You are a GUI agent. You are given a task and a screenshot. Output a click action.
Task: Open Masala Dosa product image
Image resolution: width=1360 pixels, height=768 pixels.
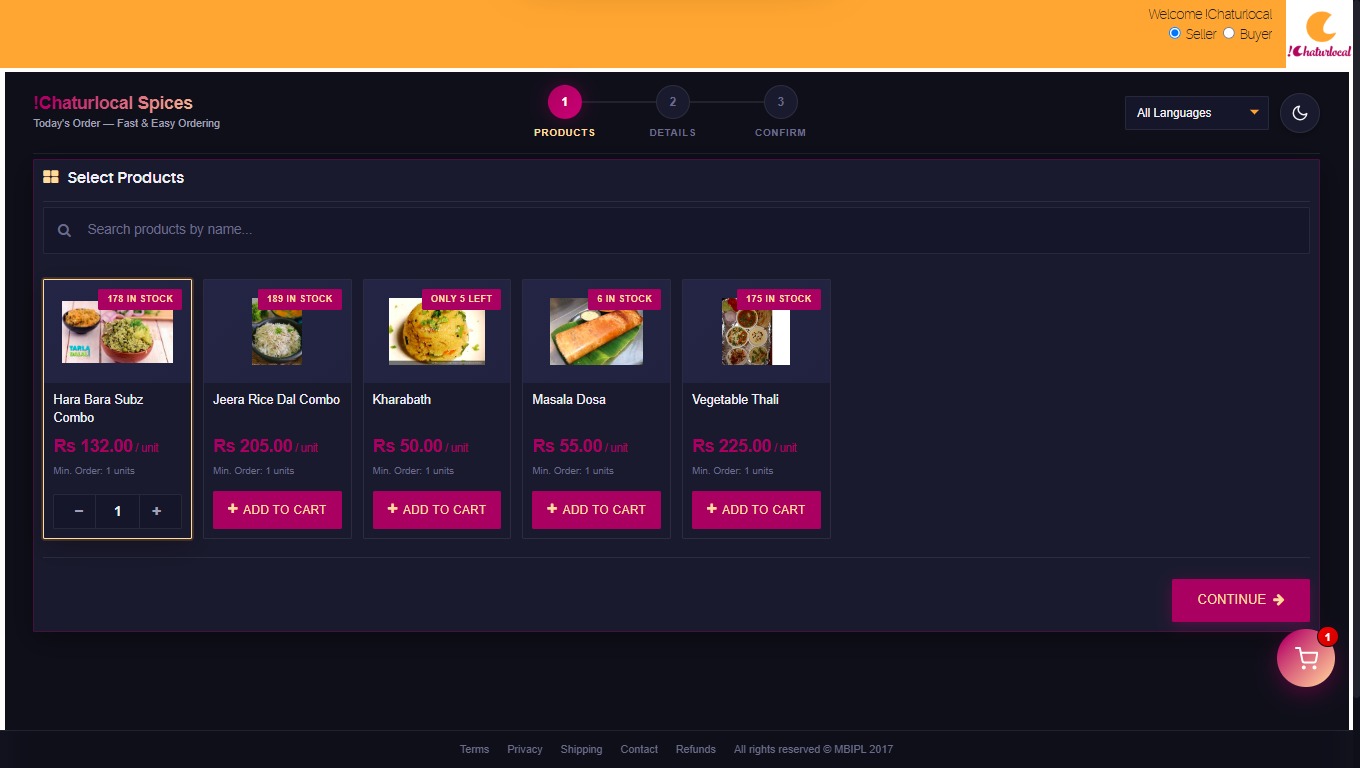(x=596, y=332)
